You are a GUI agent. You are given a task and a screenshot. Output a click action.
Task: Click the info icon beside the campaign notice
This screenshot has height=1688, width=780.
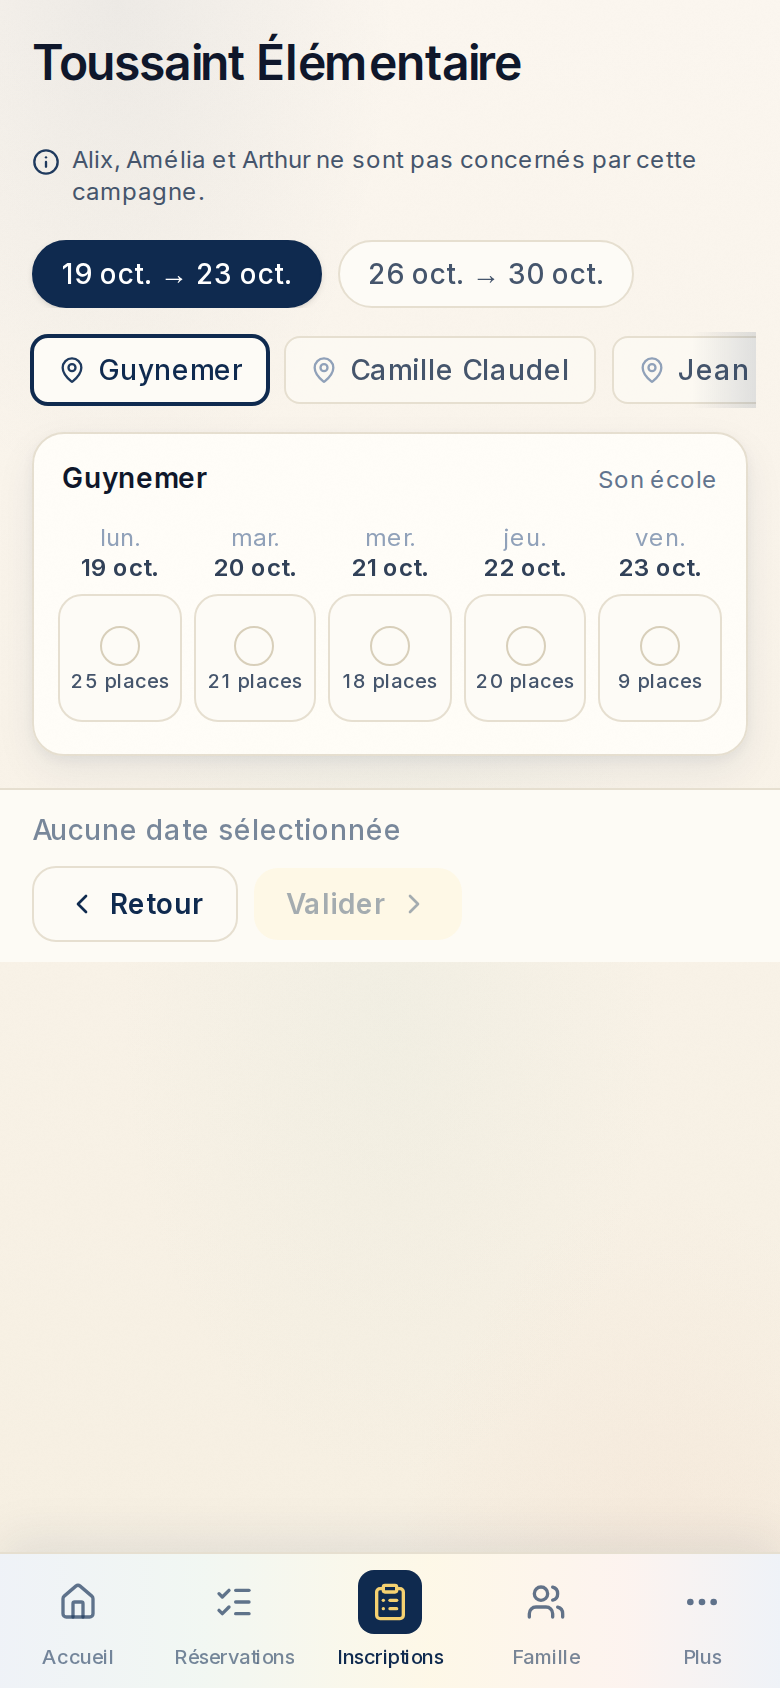(46, 162)
